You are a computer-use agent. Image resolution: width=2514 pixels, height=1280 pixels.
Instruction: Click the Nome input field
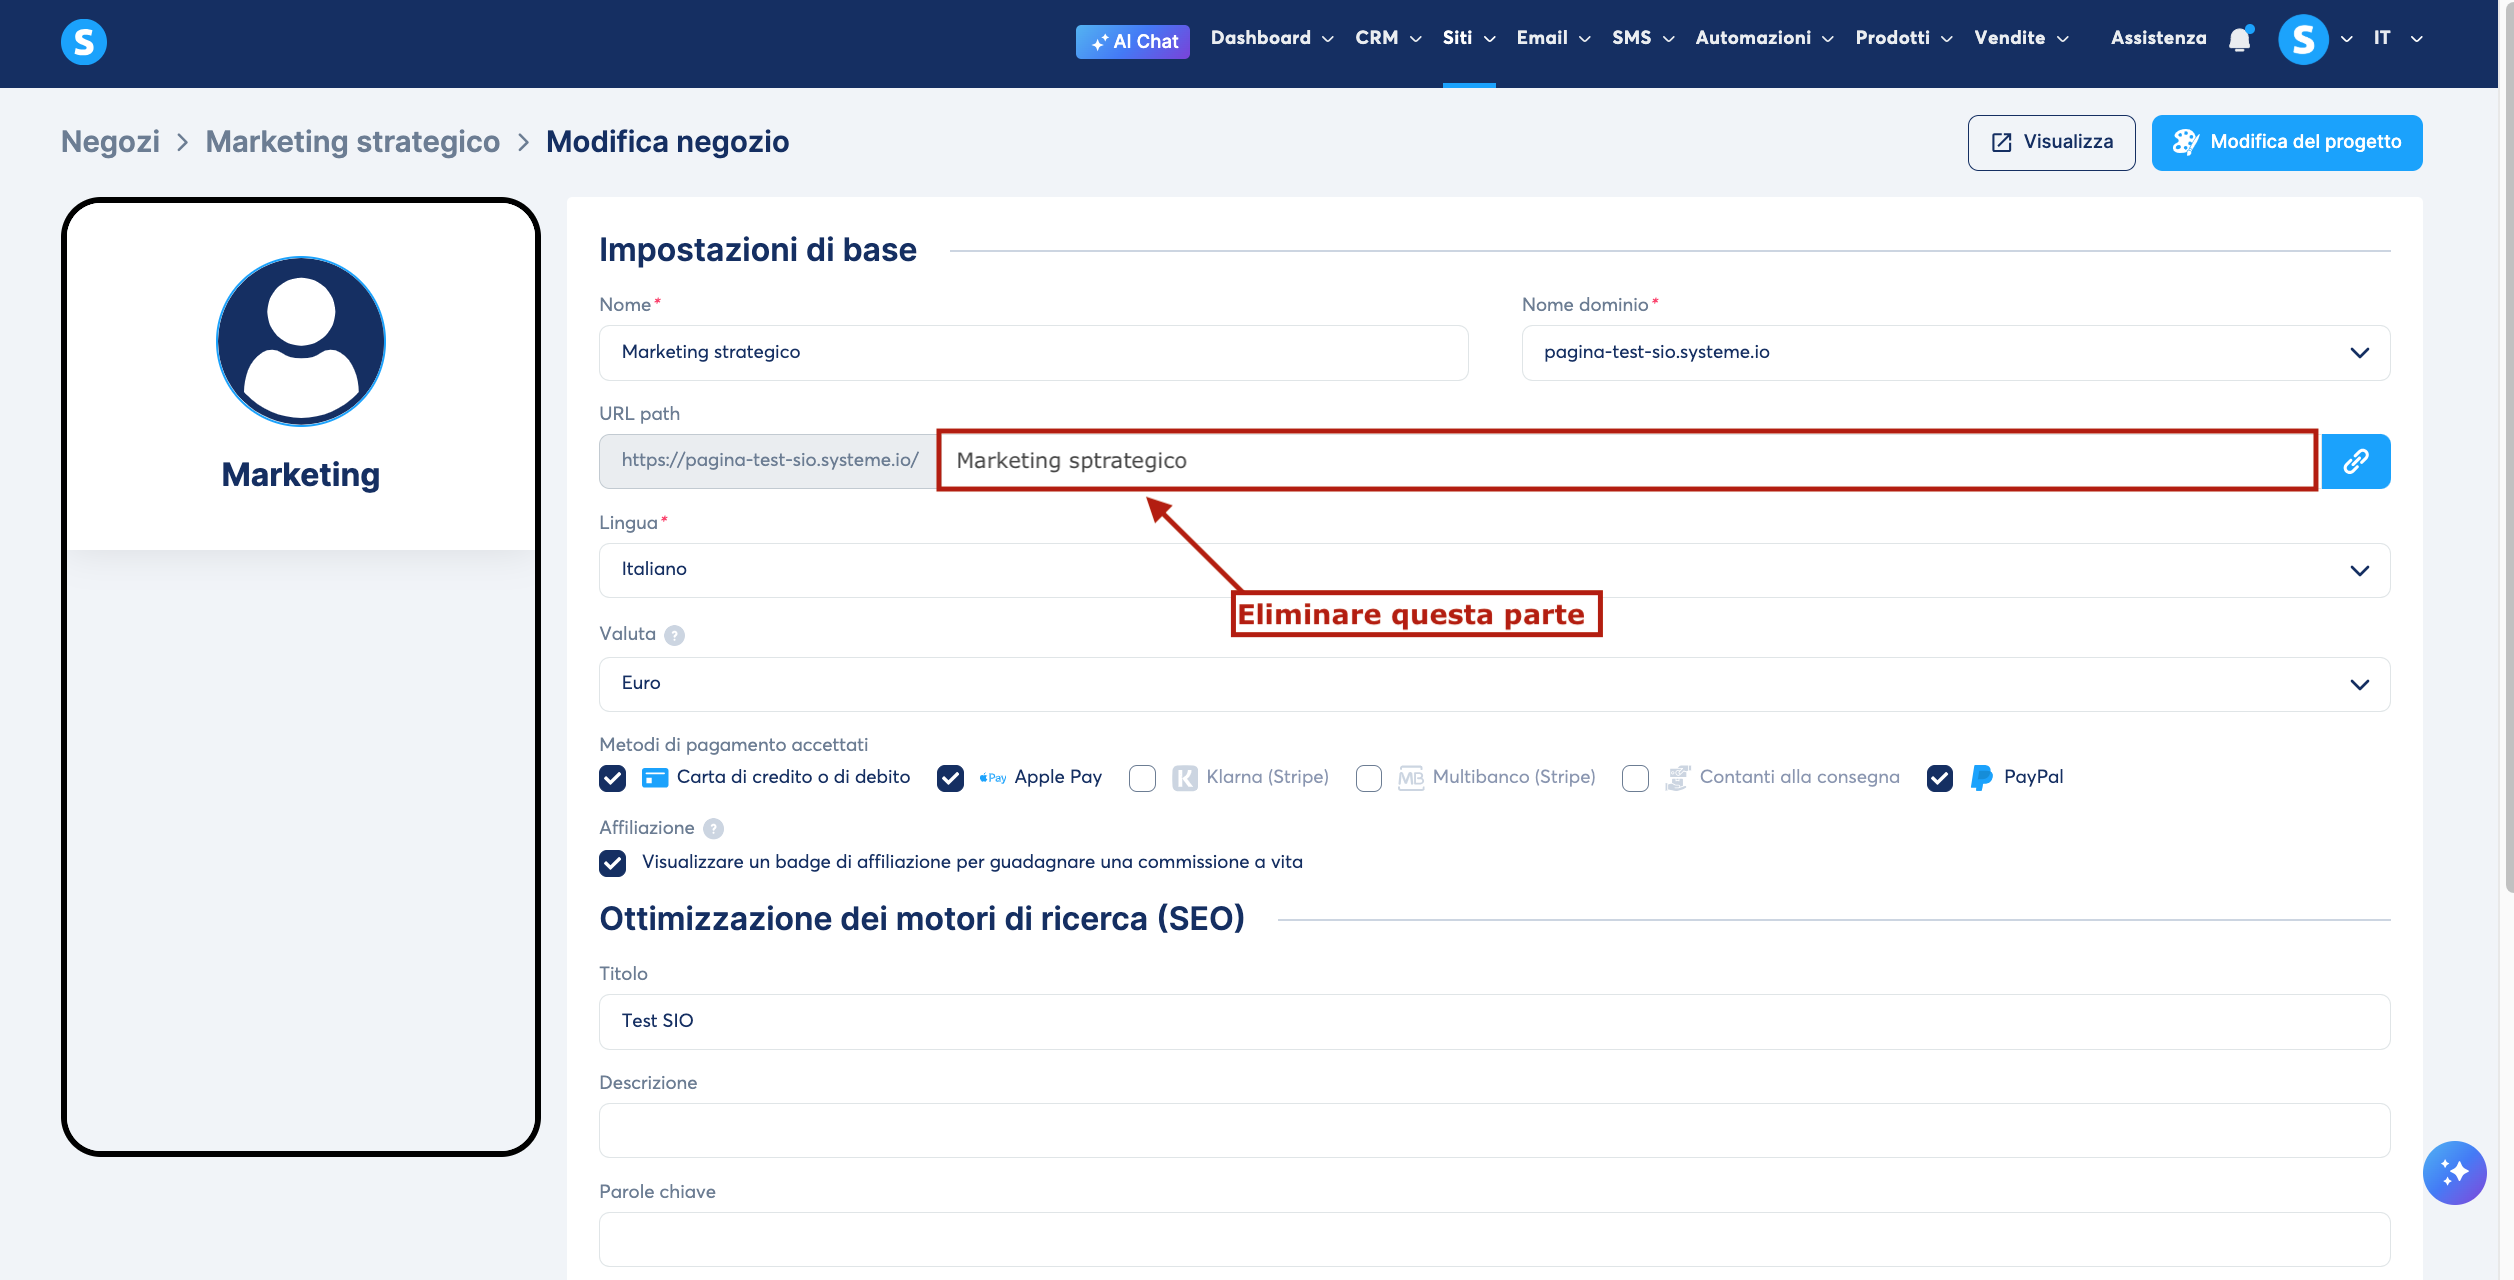click(1034, 353)
